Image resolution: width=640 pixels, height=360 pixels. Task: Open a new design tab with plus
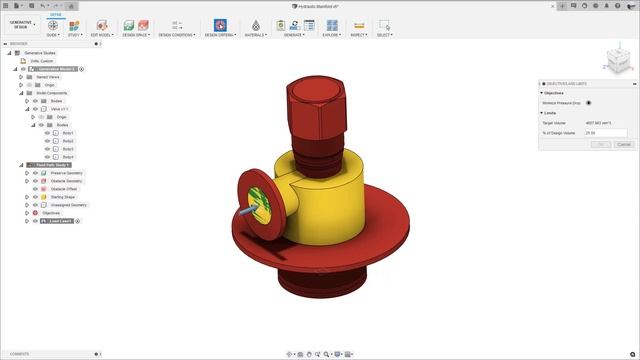coord(562,6)
